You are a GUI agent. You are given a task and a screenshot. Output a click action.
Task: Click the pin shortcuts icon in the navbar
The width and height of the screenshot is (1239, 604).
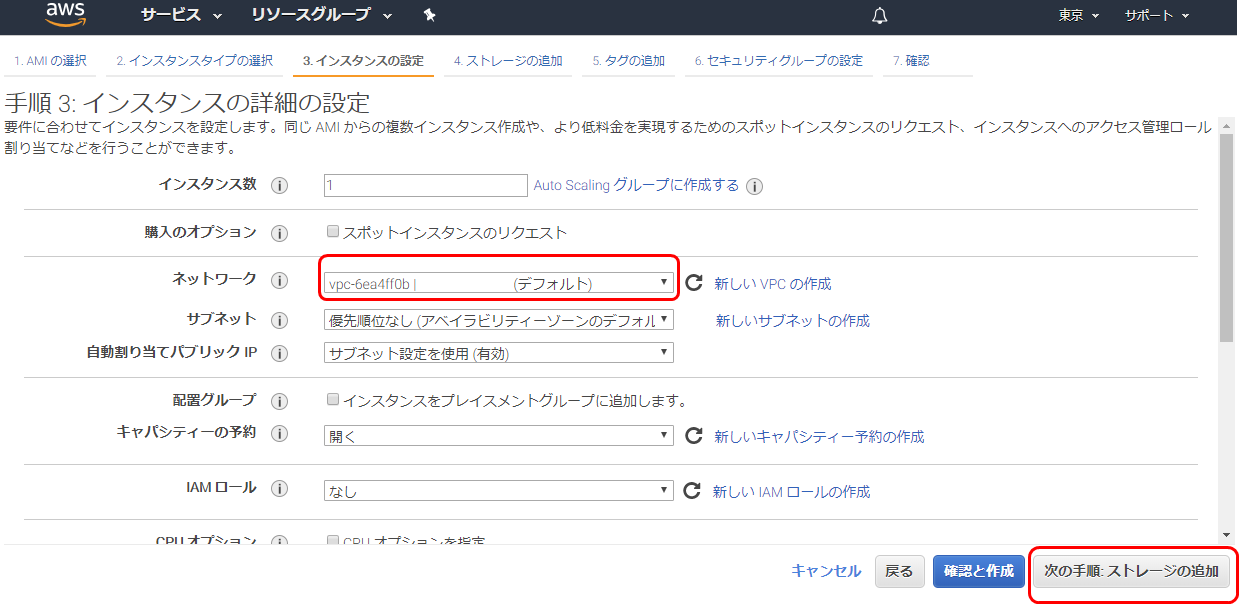click(429, 16)
